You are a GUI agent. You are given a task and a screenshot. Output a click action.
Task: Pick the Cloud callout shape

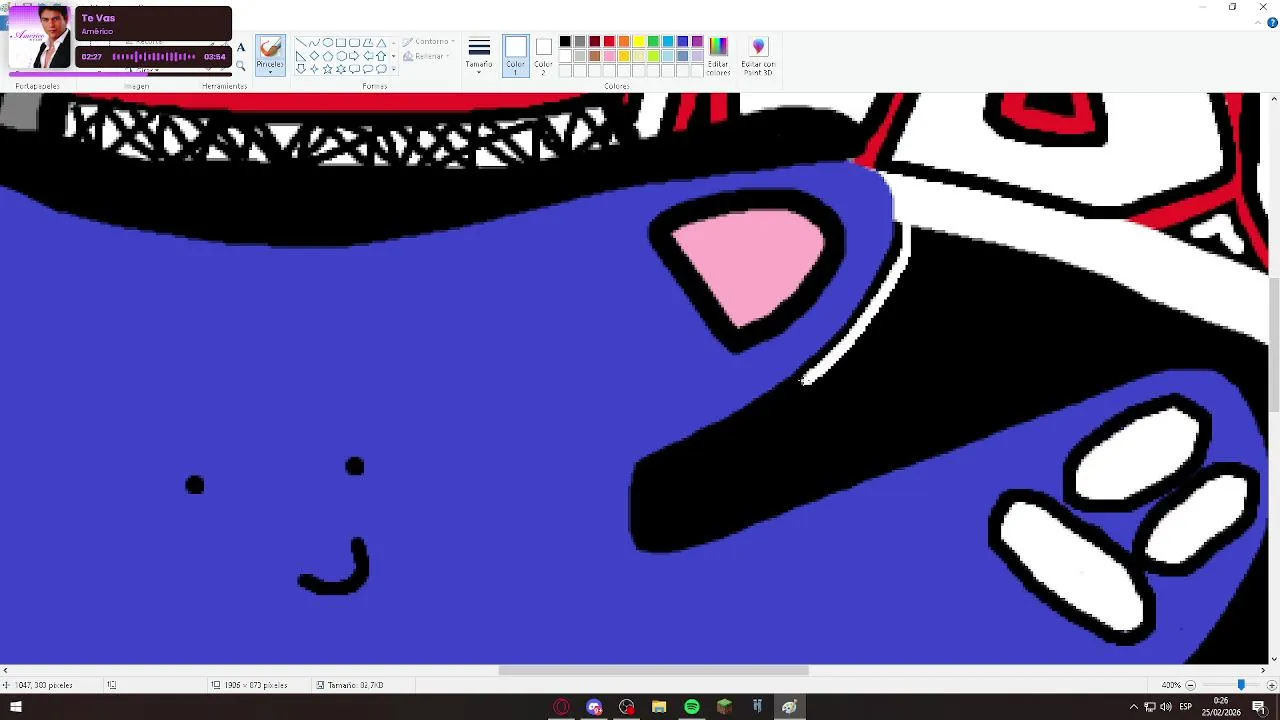point(381,69)
